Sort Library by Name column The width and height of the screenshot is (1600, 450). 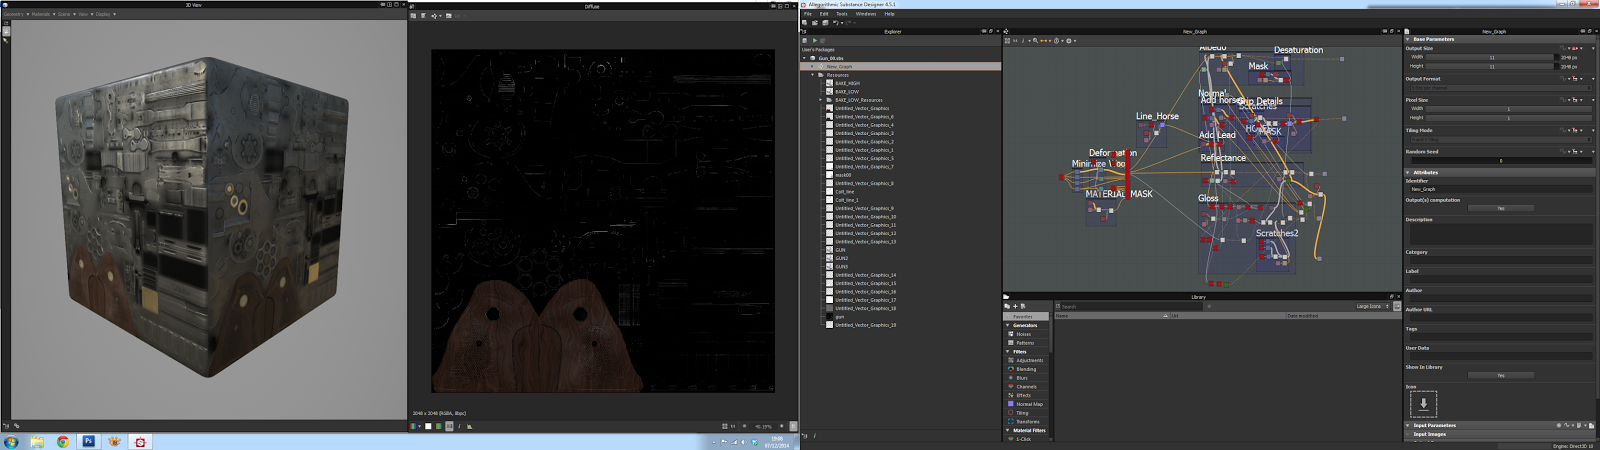click(x=1110, y=316)
